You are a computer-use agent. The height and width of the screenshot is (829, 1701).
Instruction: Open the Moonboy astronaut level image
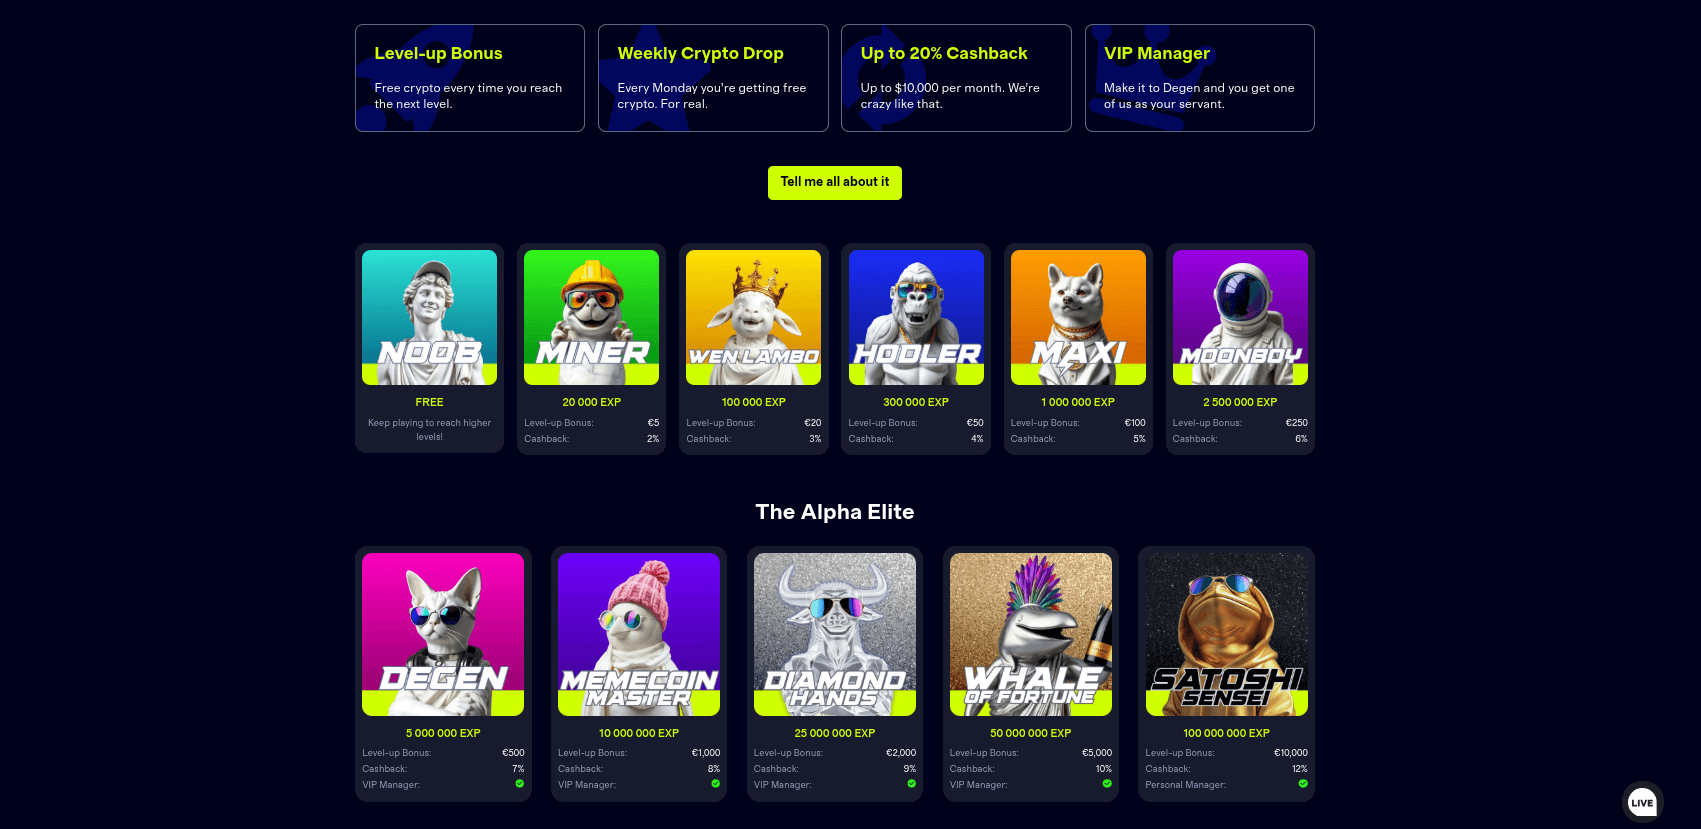pyautogui.click(x=1240, y=317)
